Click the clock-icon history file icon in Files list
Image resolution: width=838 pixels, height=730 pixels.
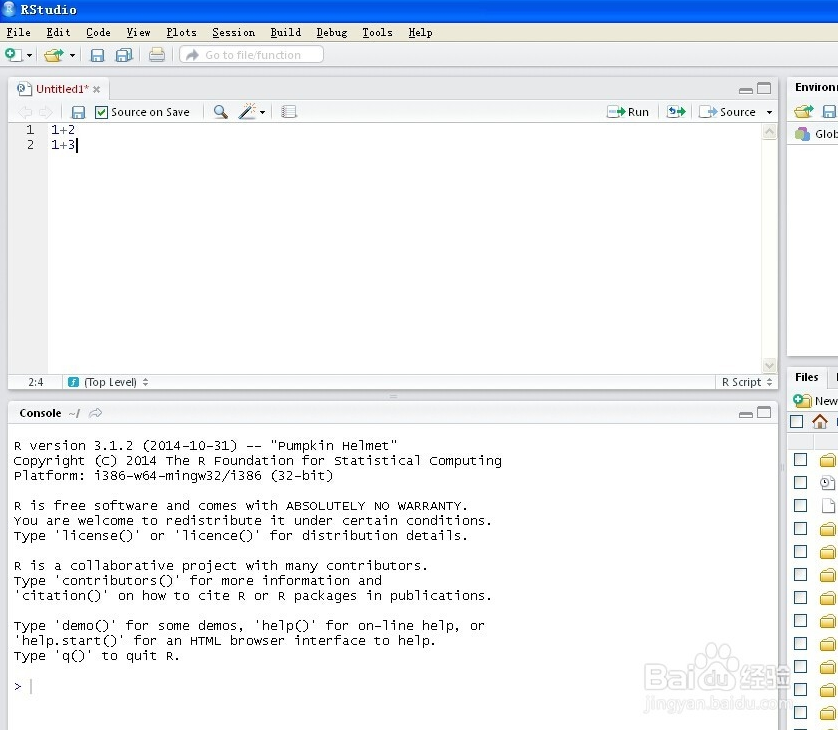coord(827,483)
